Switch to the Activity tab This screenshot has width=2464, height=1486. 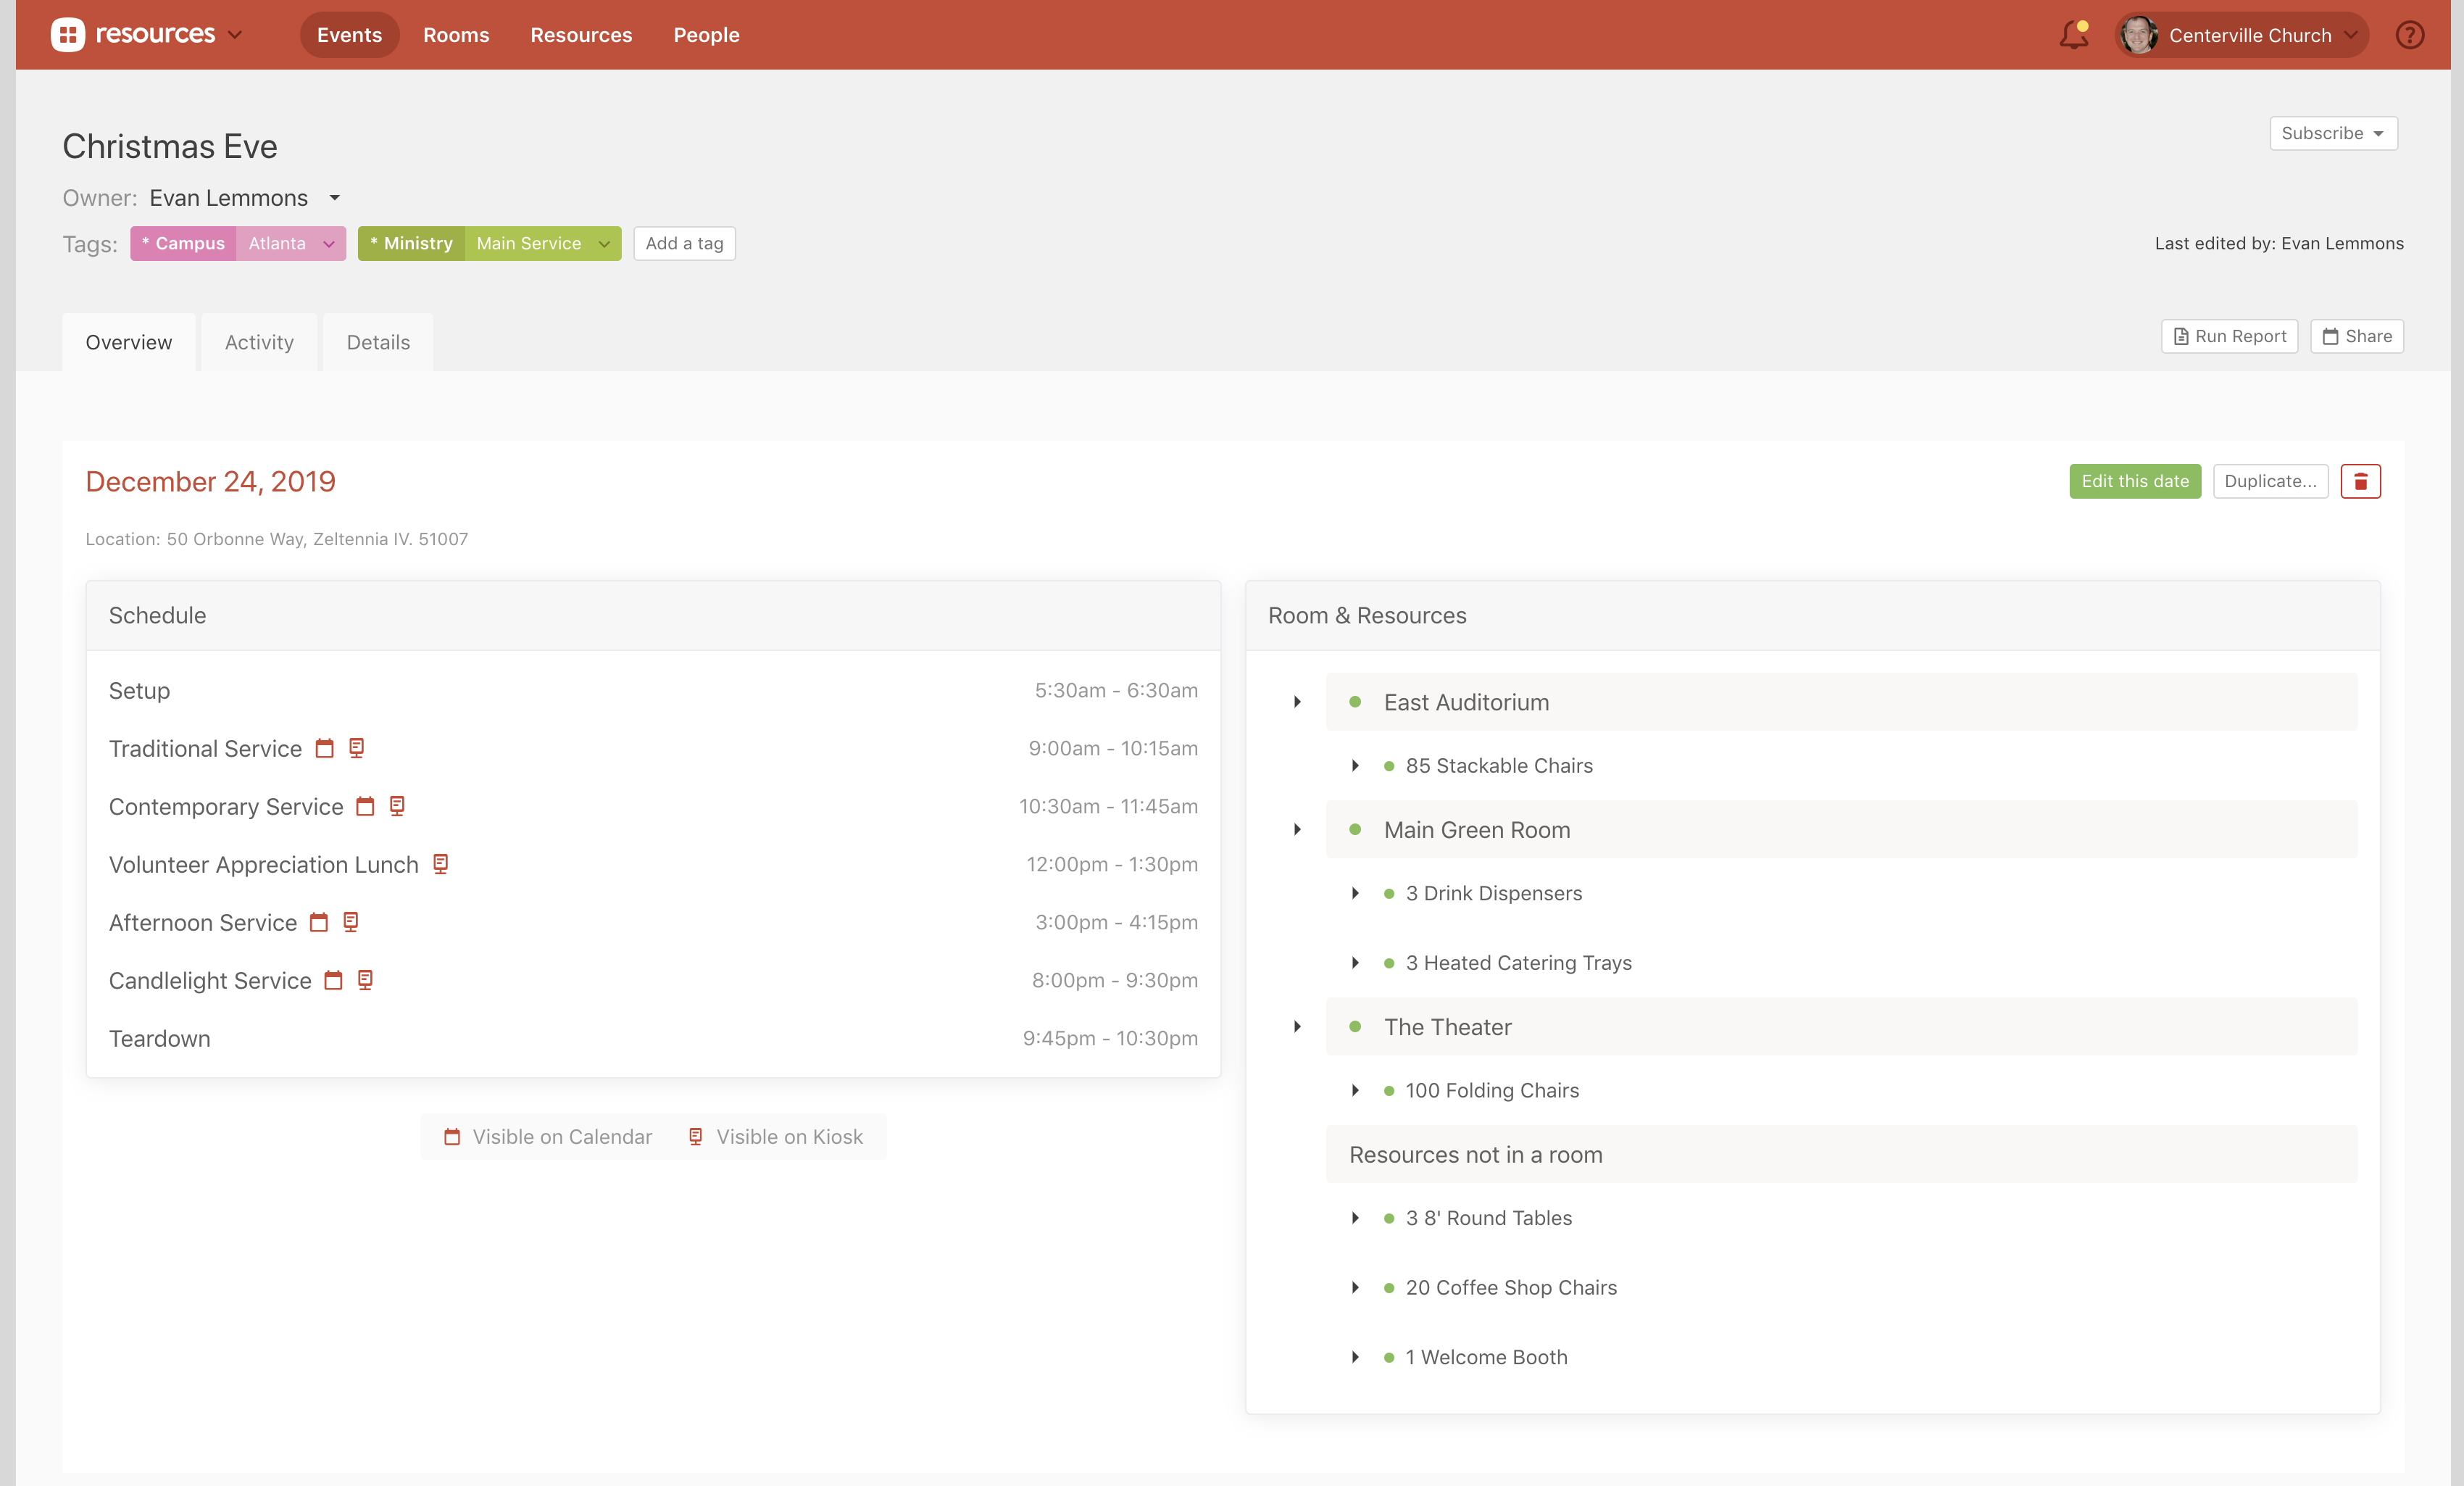[x=259, y=342]
